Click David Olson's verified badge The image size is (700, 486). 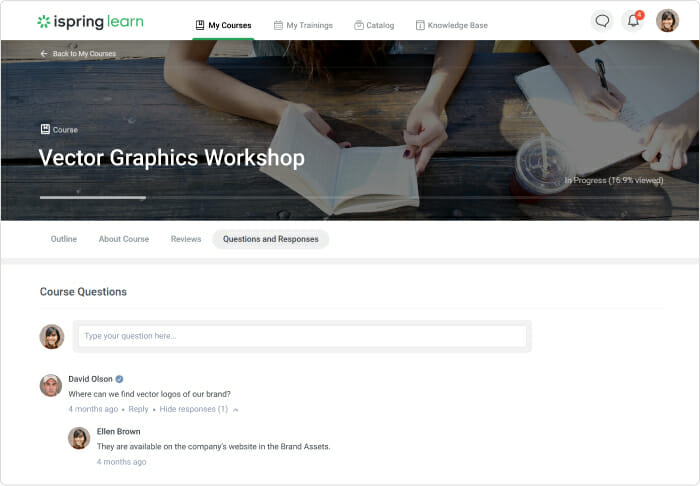[119, 379]
